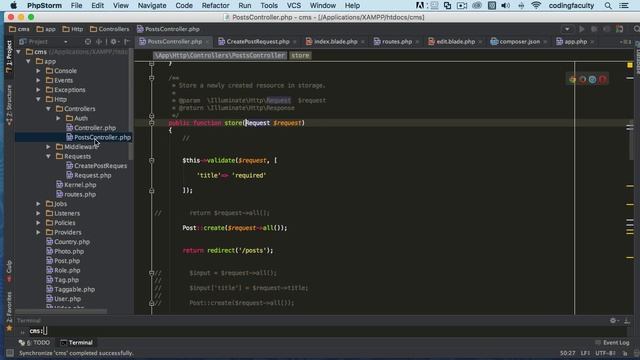Toggle the Event Log tool window
This screenshot has height=360, width=640.
coord(612,342)
